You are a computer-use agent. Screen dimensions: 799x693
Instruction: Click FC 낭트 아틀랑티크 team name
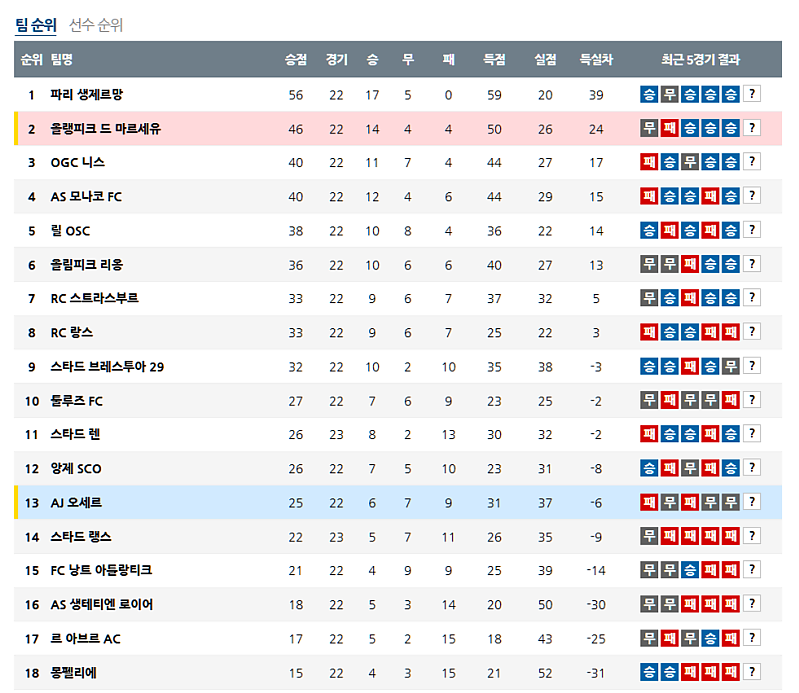[x=100, y=570]
